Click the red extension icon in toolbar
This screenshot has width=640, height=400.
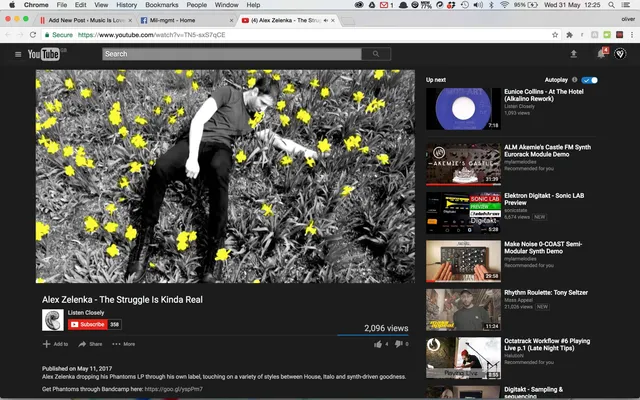pos(620,35)
